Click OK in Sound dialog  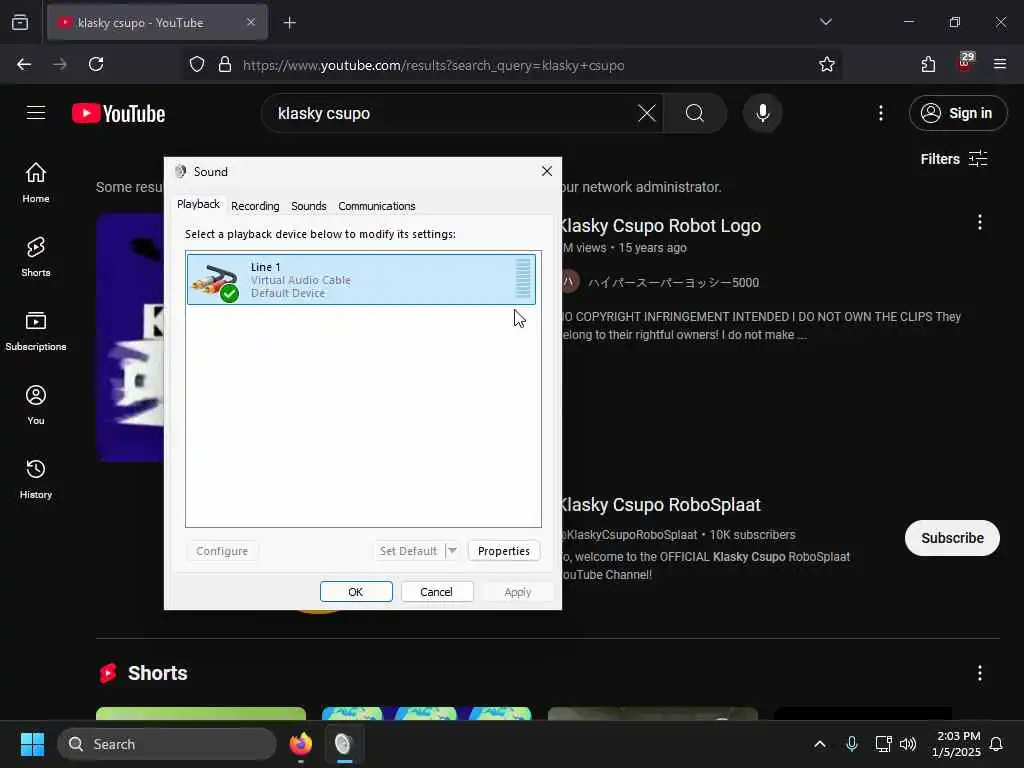[x=356, y=592]
